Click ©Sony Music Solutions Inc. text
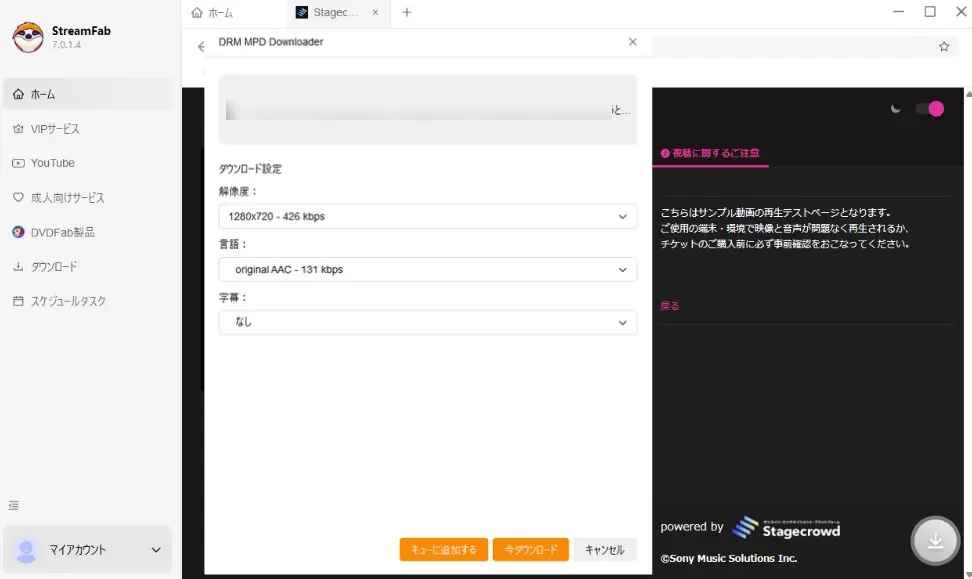 click(728, 559)
